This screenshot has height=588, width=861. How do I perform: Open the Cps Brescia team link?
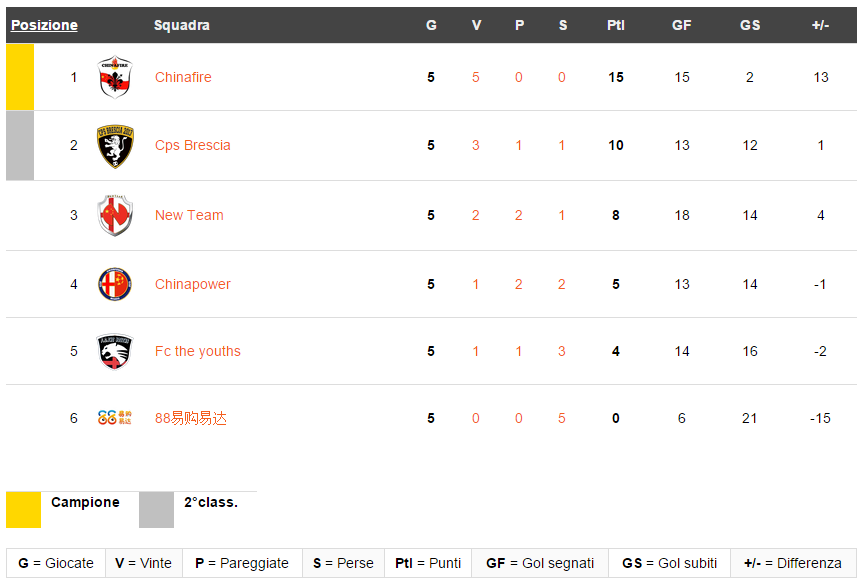click(192, 145)
